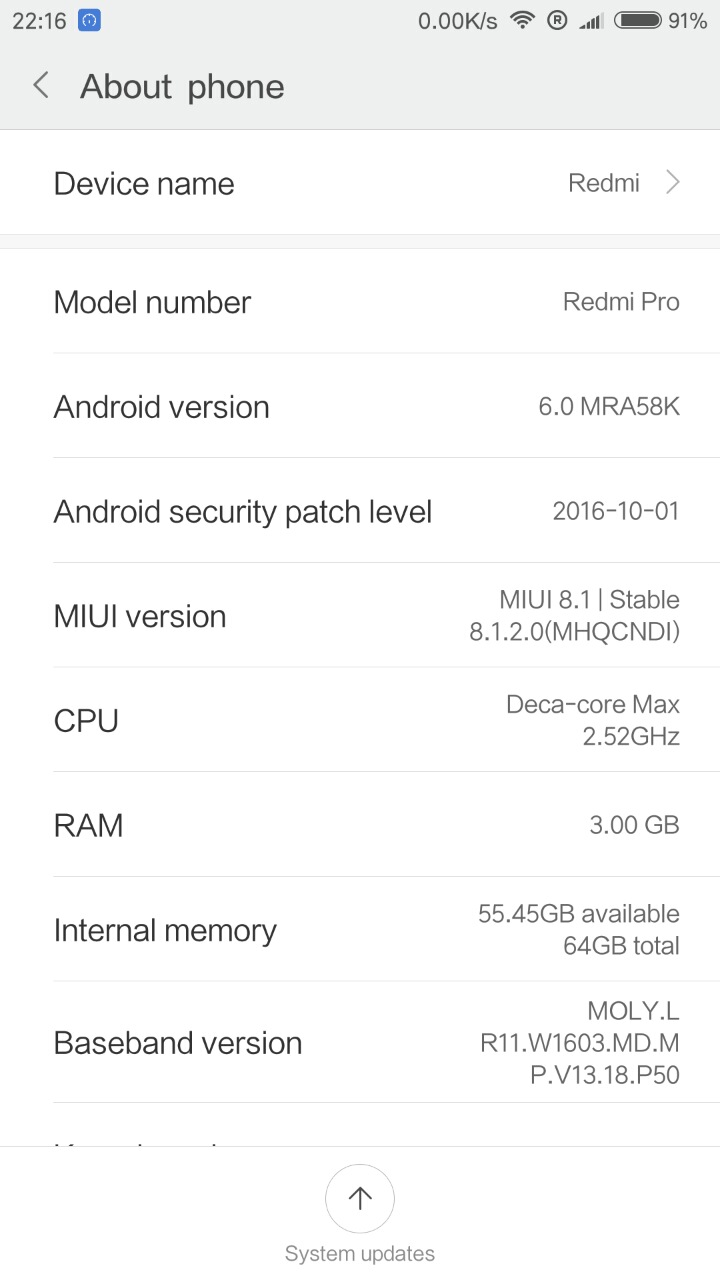Tap the Android version entry

click(x=360, y=407)
